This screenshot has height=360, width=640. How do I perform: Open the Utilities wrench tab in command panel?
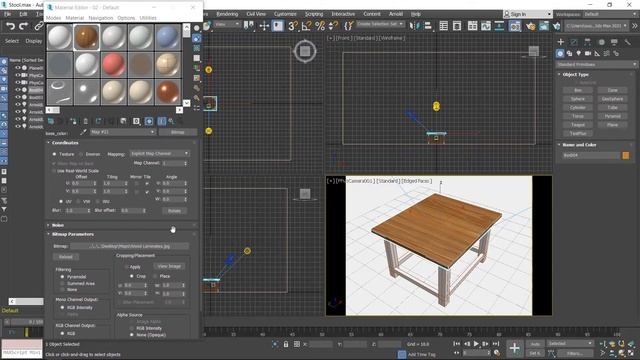pyautogui.click(x=627, y=42)
